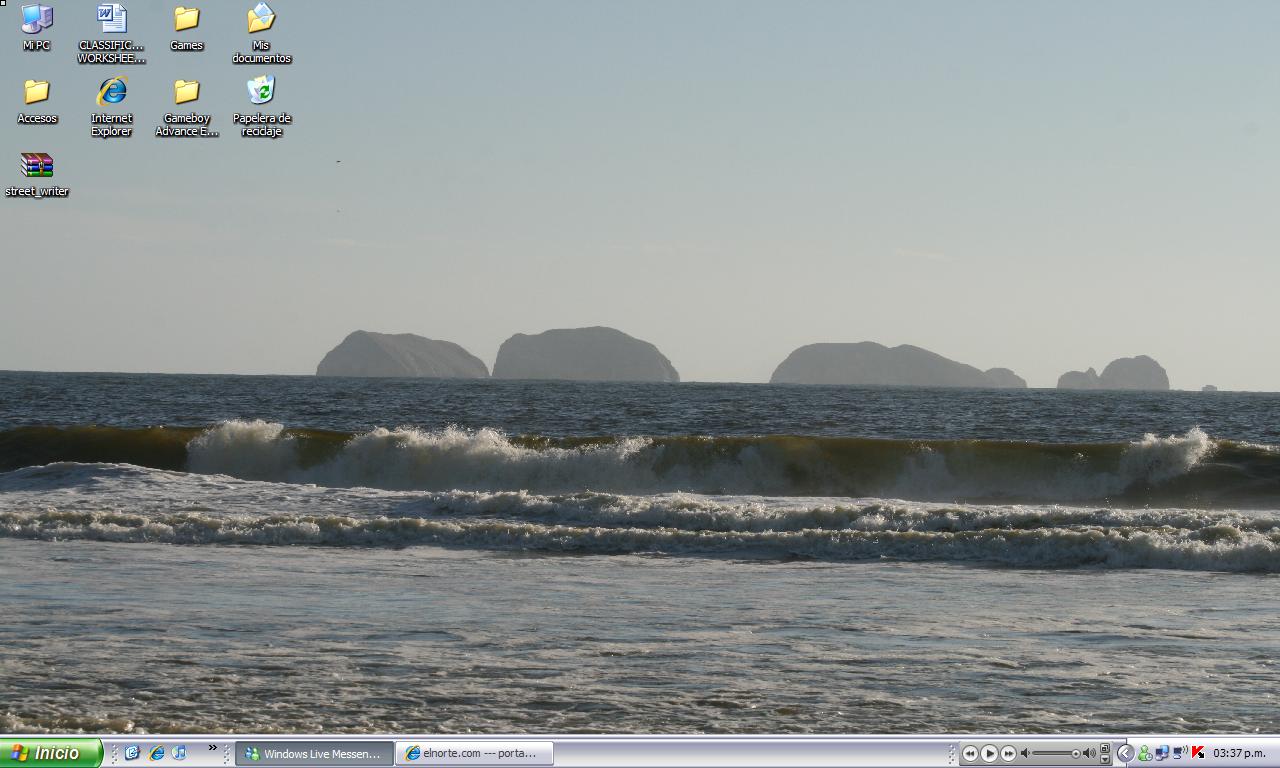The image size is (1280, 768).
Task: Open the Kaspersky antivirus tray icon
Action: pyautogui.click(x=1198, y=753)
